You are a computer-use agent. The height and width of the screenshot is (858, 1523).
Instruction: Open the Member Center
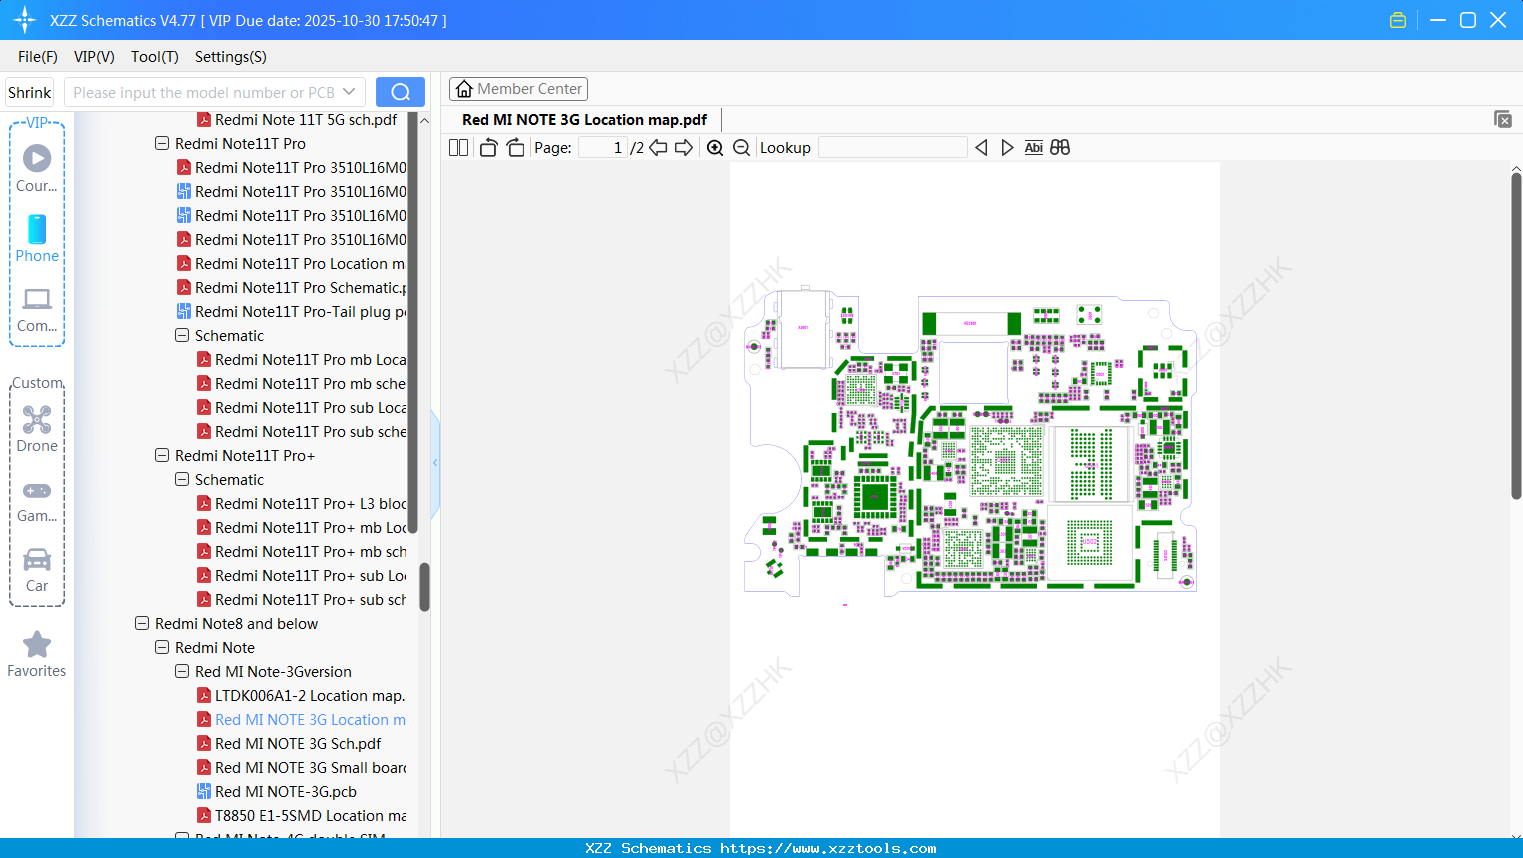tap(518, 88)
